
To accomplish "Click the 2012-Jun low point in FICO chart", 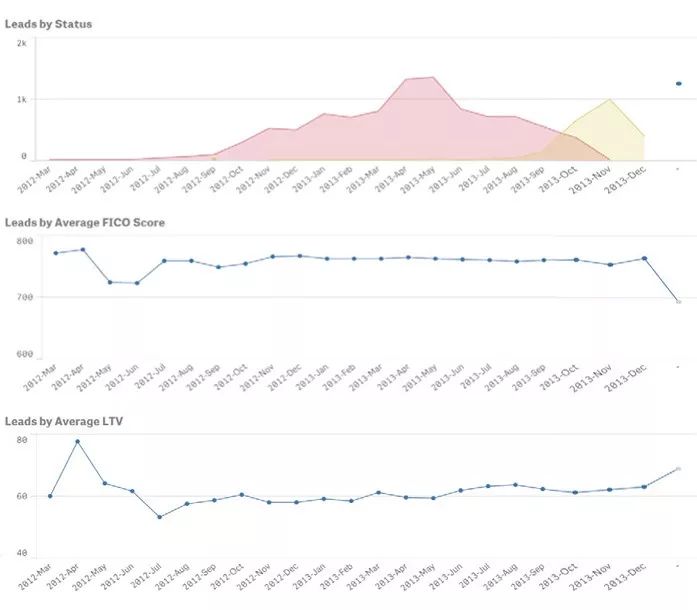I will pyautogui.click(x=137, y=283).
